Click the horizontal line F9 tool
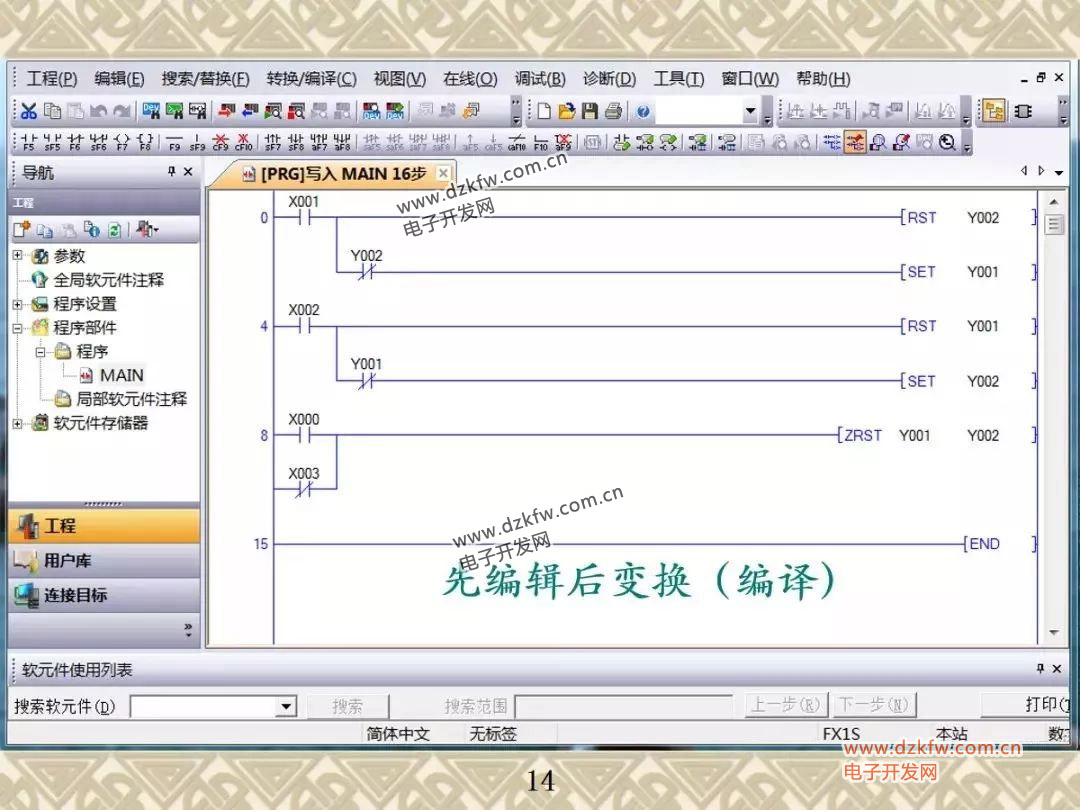 (175, 143)
